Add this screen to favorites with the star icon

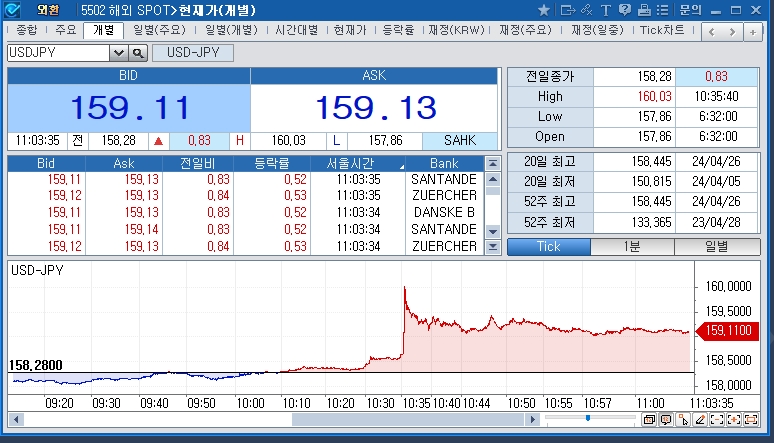[x=543, y=10]
